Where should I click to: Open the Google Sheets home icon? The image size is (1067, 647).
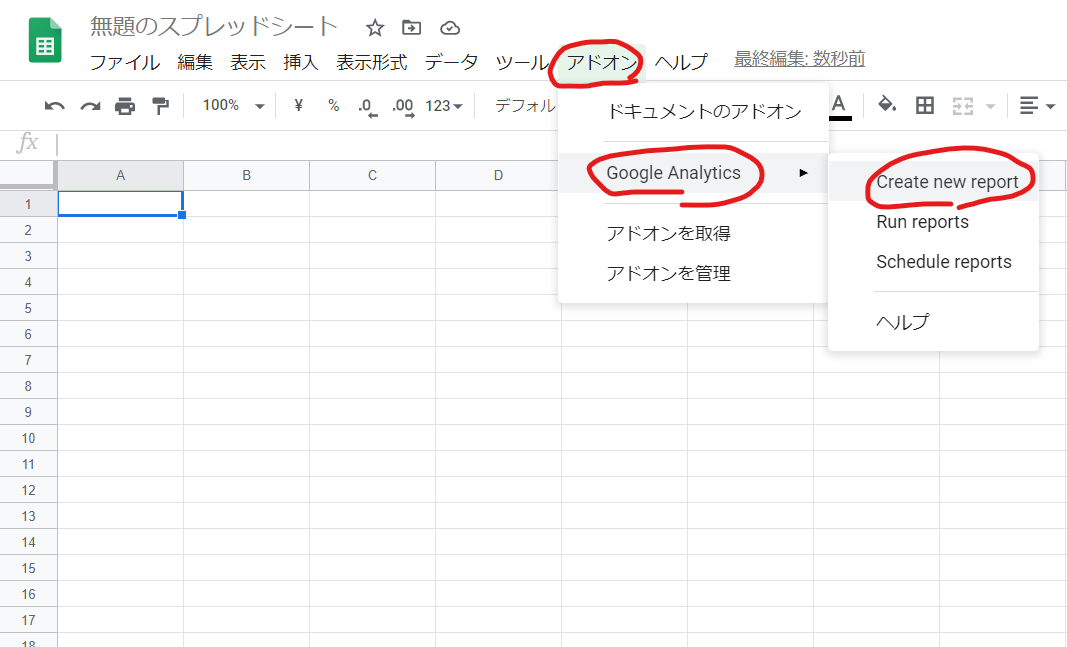[x=45, y=41]
